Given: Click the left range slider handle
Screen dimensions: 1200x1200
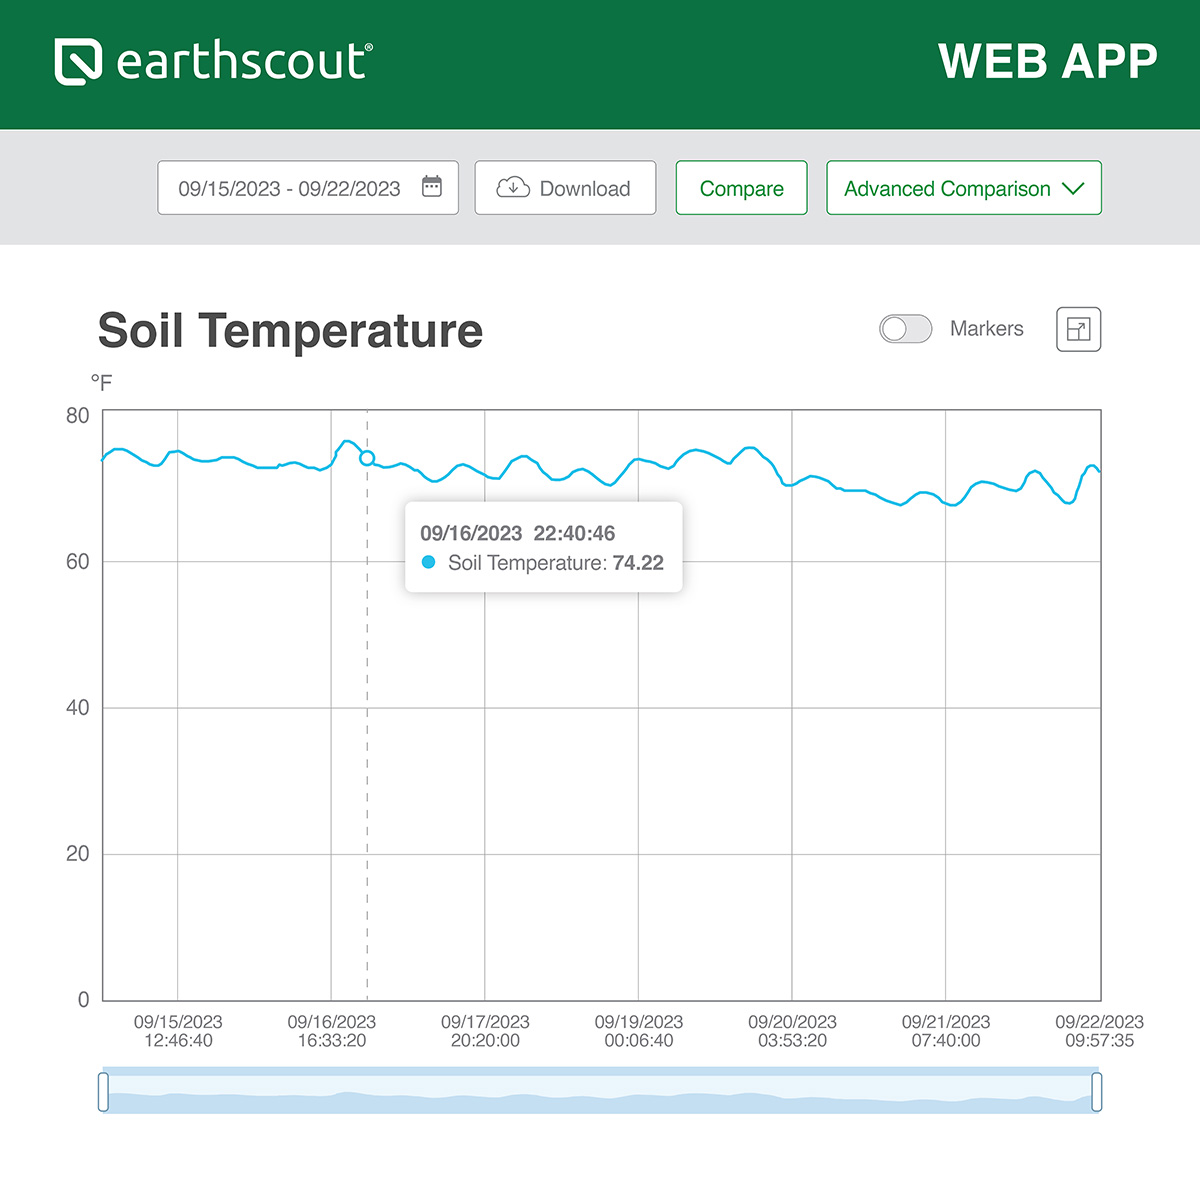Looking at the screenshot, I should click(x=103, y=1091).
